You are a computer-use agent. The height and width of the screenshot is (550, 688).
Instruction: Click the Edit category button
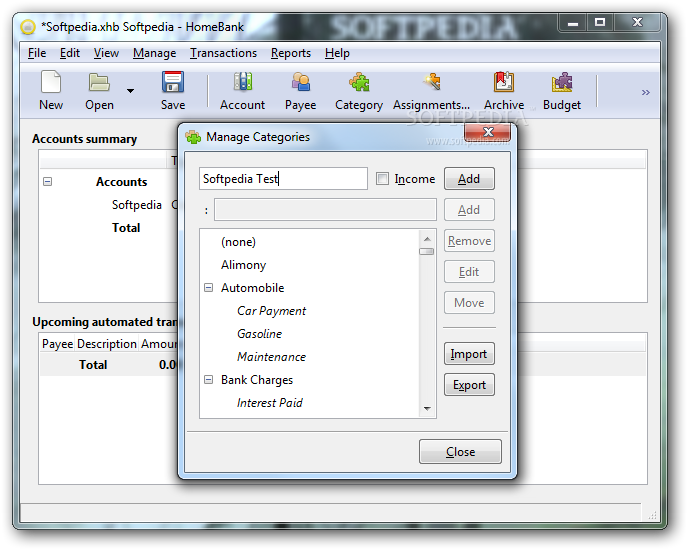pos(469,272)
